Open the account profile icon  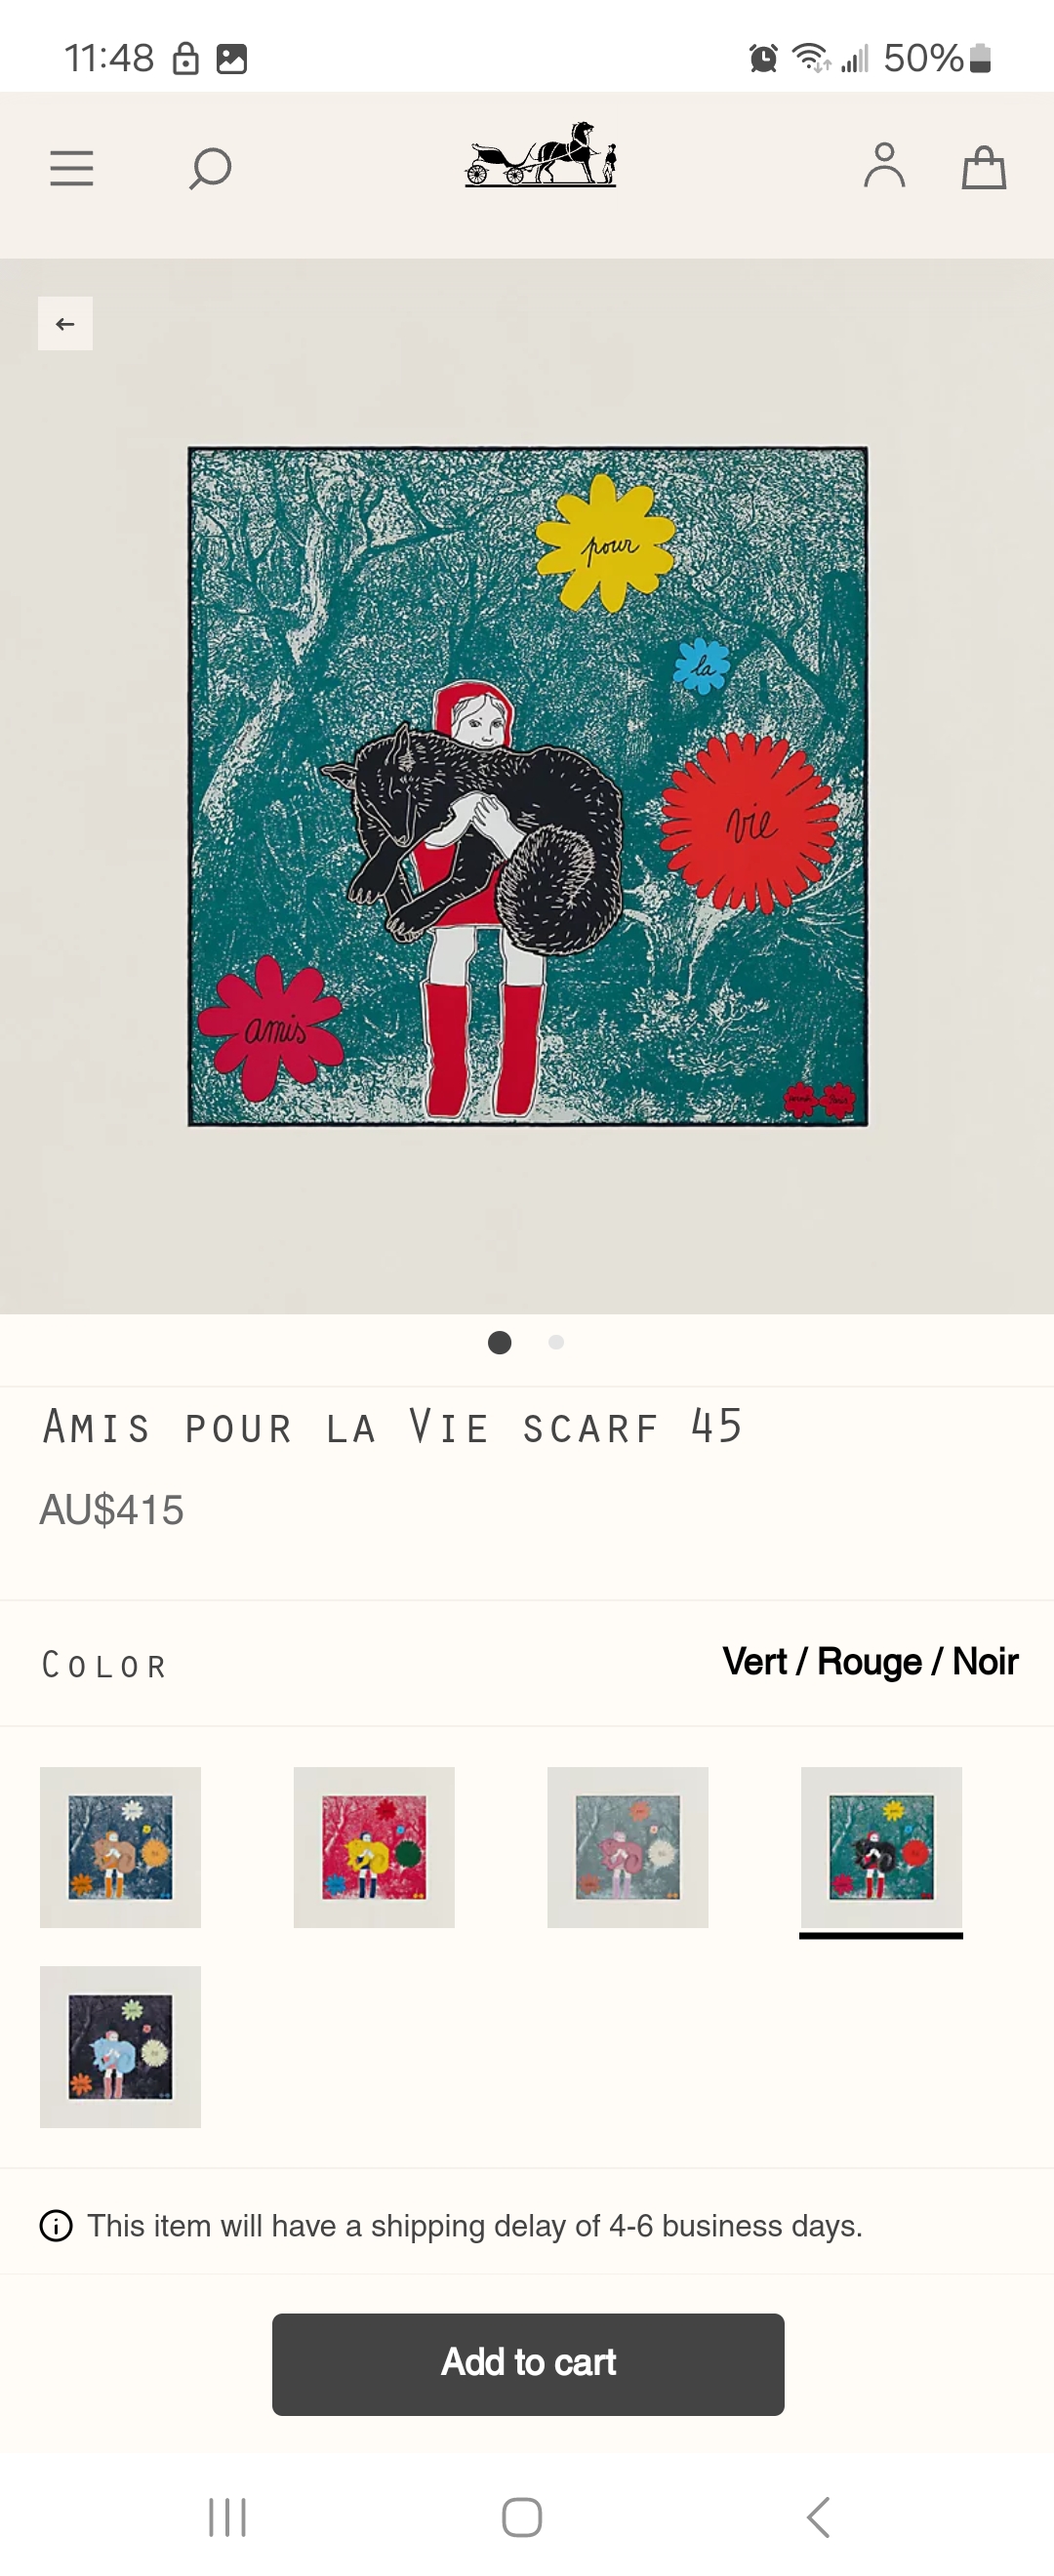pos(884,166)
